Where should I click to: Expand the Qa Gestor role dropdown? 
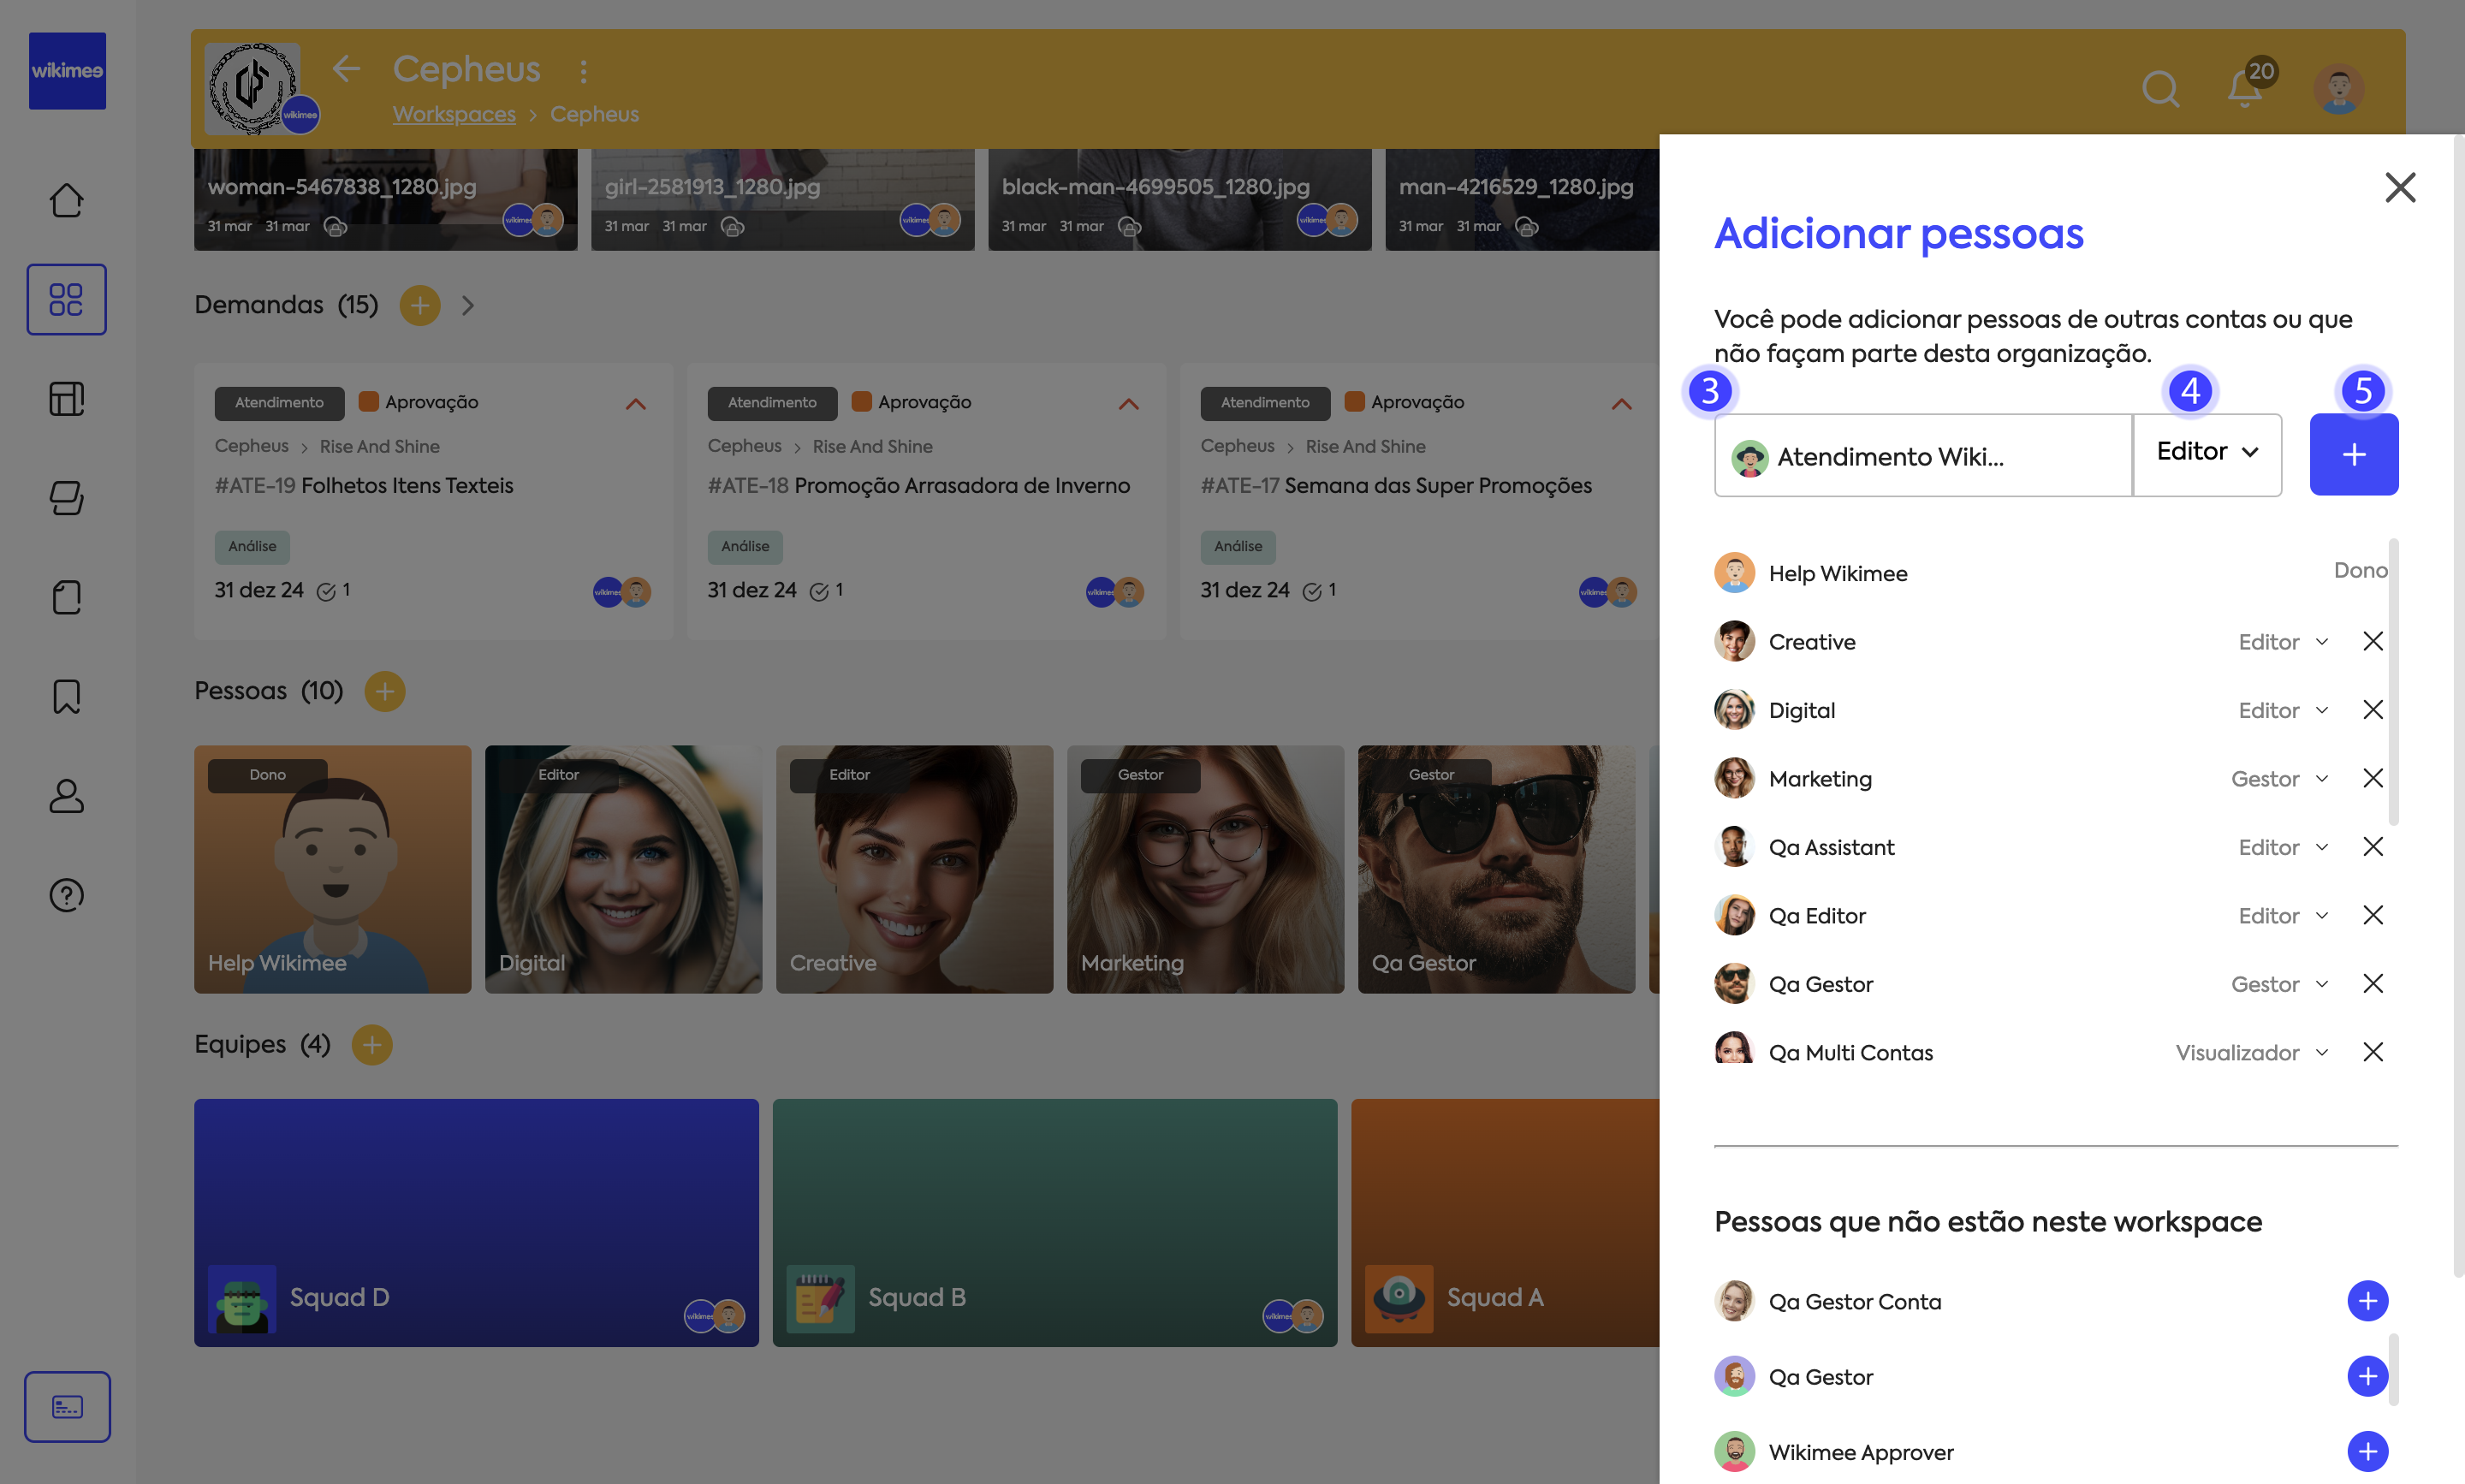coord(2279,984)
